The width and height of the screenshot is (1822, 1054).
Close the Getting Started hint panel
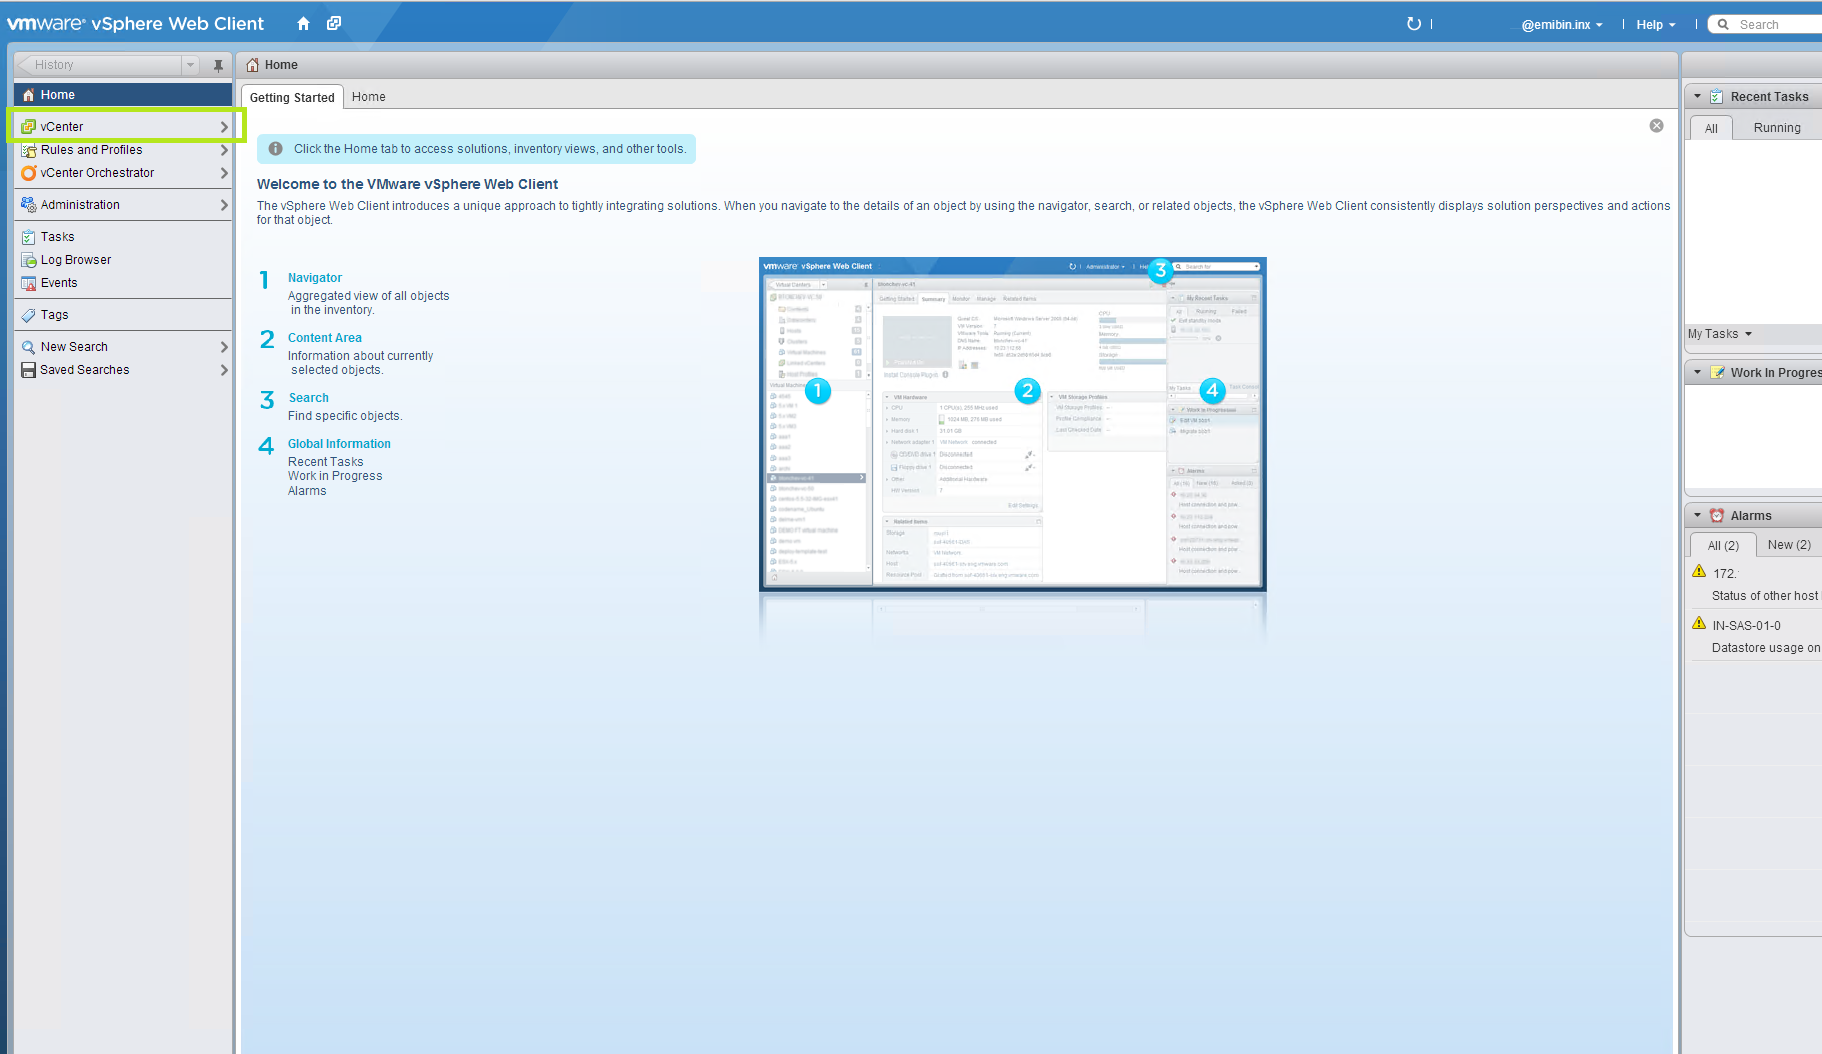[1656, 126]
